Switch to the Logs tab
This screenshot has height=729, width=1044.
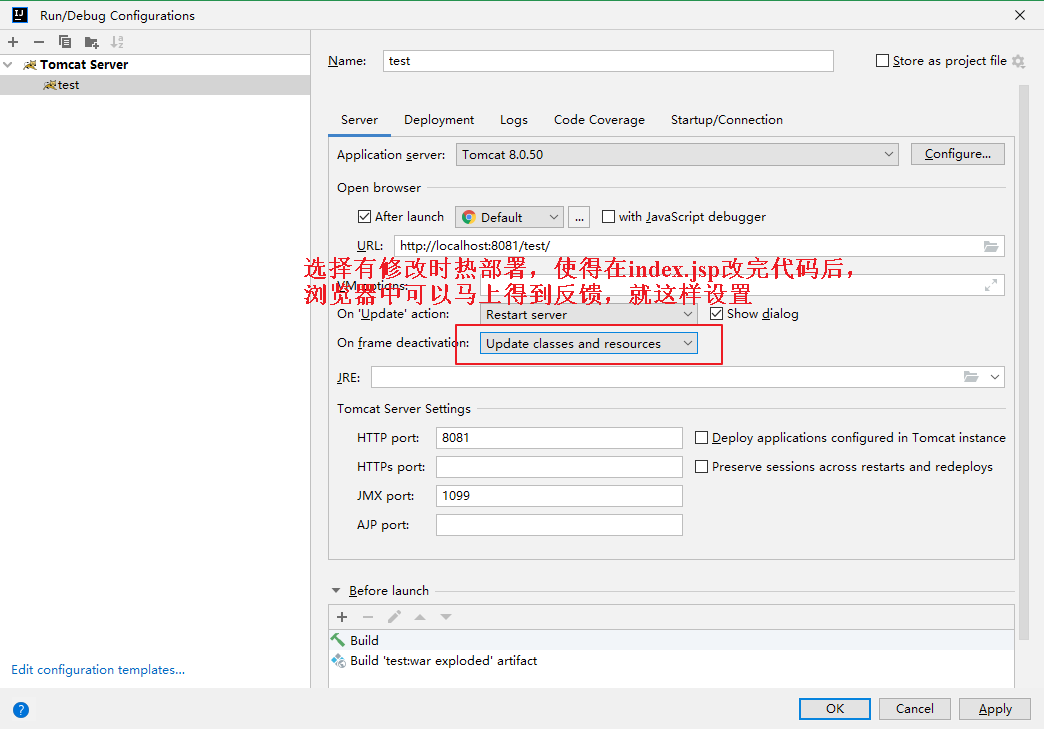click(x=514, y=120)
